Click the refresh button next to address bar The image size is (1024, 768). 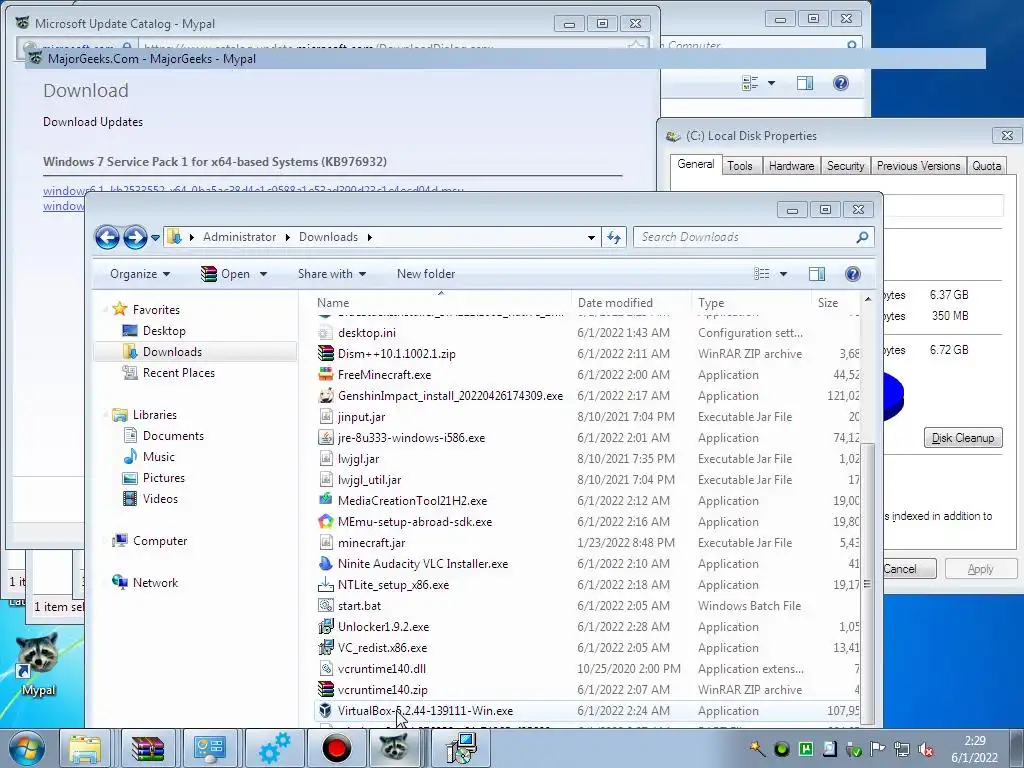pos(614,237)
